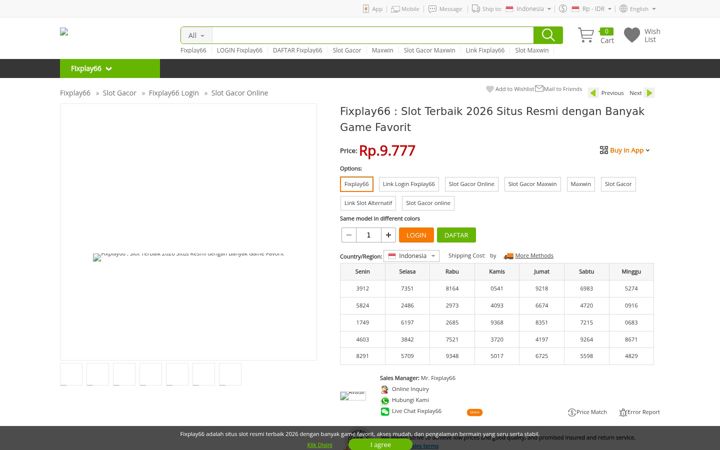
Task: Select the first product thumbnail
Action: (71, 374)
